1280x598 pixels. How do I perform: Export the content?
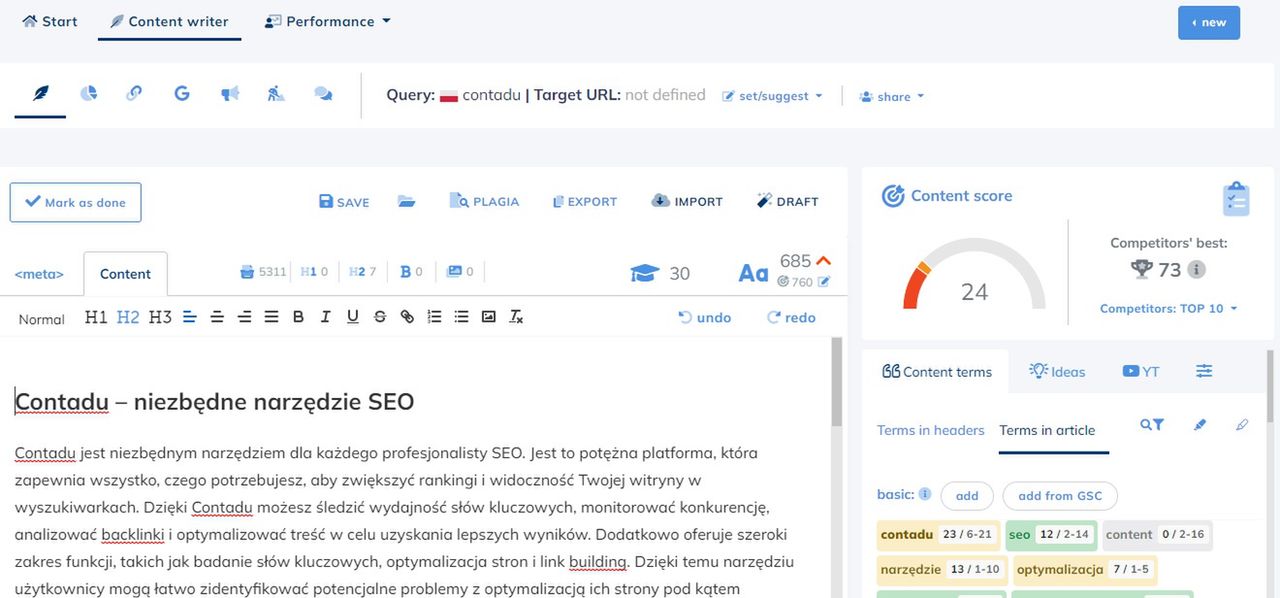point(585,201)
